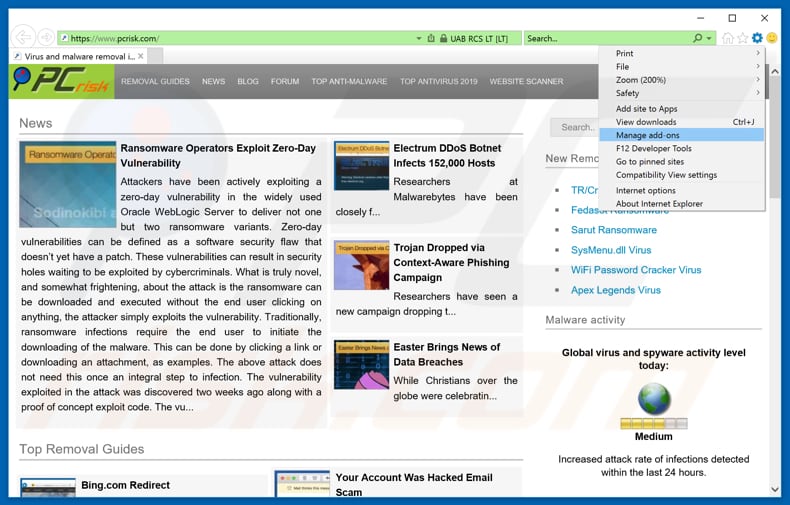Screen dimensions: 790x505
Task: Click the browser Back arrow button
Action: pos(23,37)
